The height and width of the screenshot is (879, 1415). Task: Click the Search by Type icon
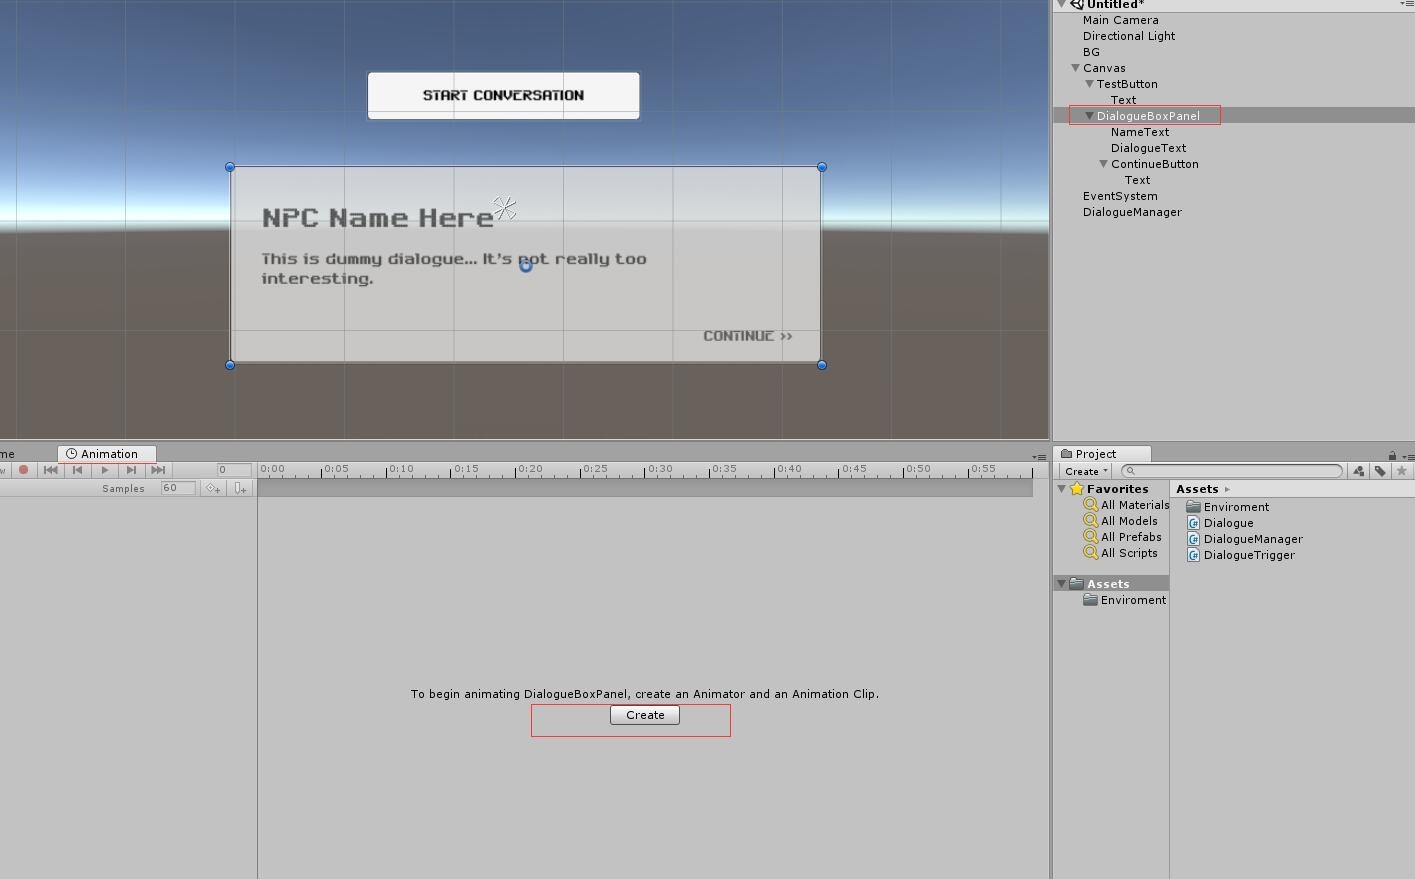tap(1358, 471)
